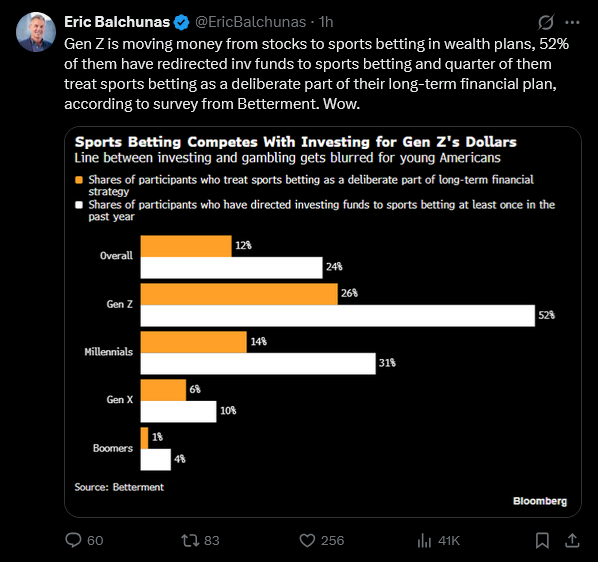The width and height of the screenshot is (598, 562).
Task: Open the Bloomberg chart image title
Action: [296, 142]
